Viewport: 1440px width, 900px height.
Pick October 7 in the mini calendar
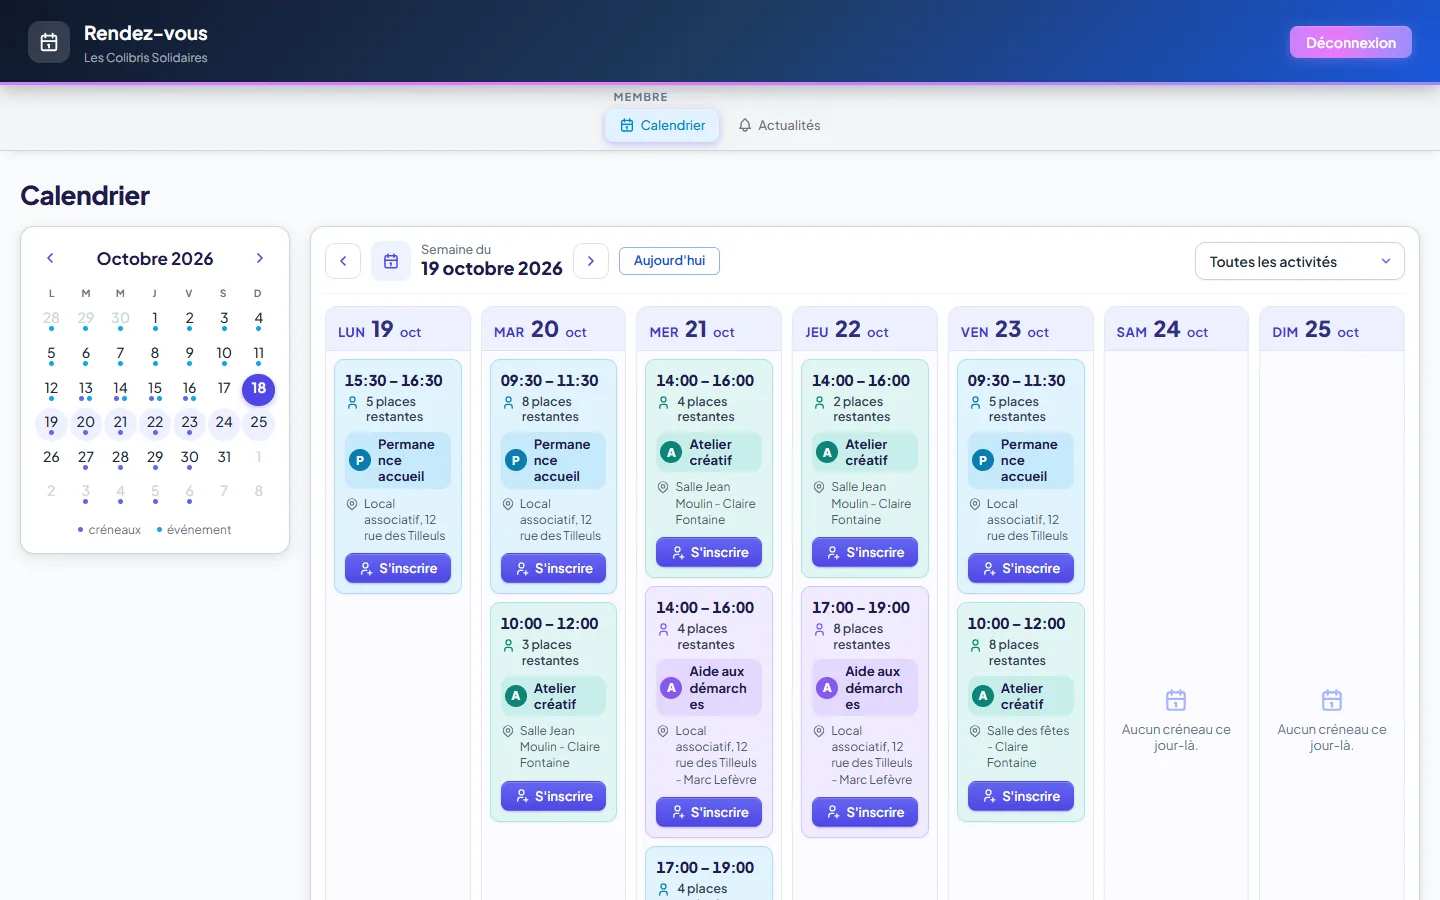[x=120, y=354]
